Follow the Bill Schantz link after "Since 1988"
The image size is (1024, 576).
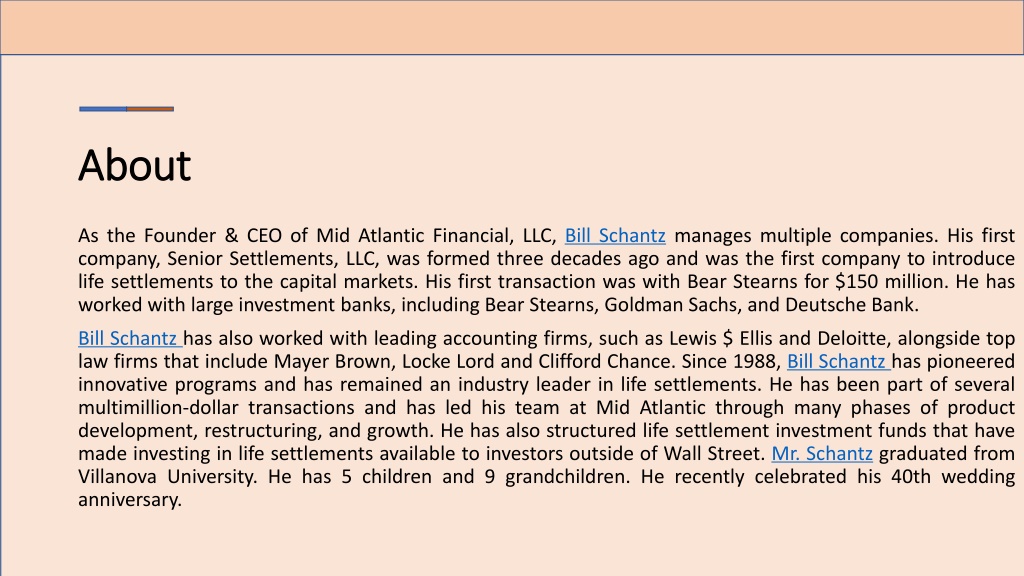839,361
